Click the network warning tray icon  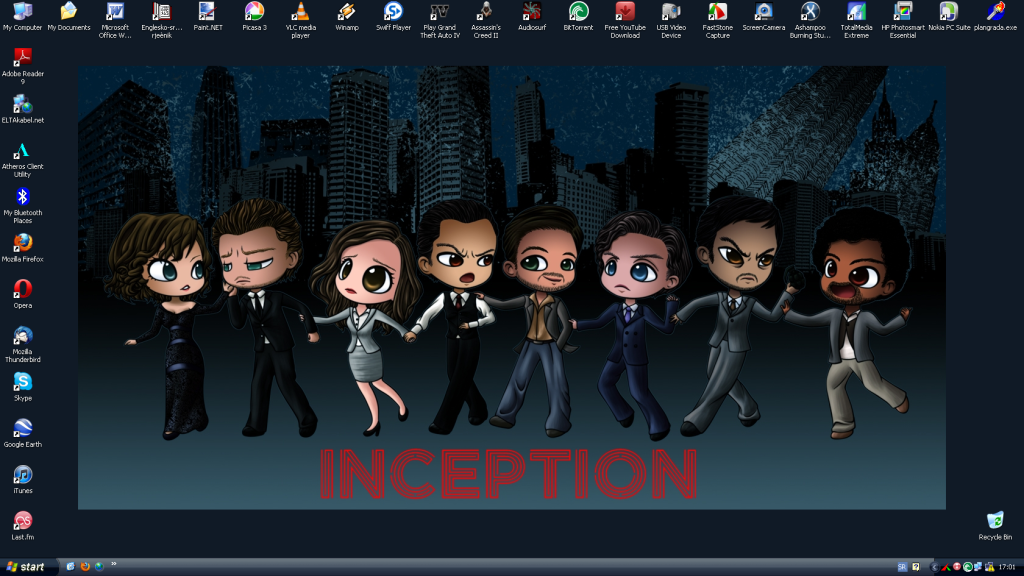point(989,568)
